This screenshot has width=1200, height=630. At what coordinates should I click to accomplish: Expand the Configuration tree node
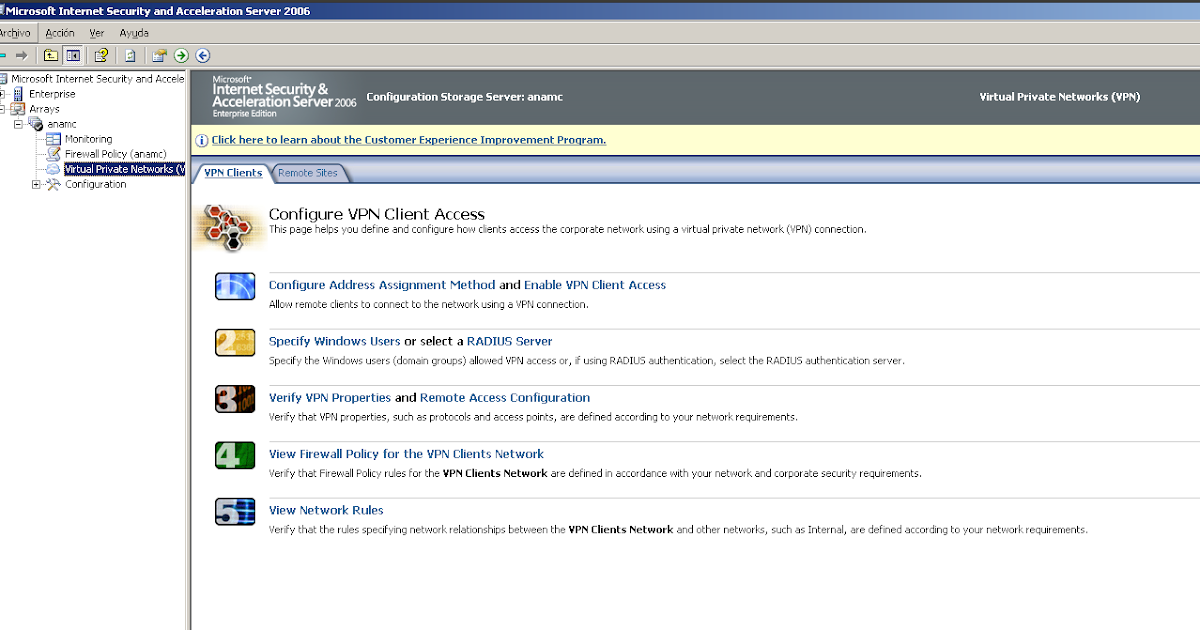coord(37,184)
